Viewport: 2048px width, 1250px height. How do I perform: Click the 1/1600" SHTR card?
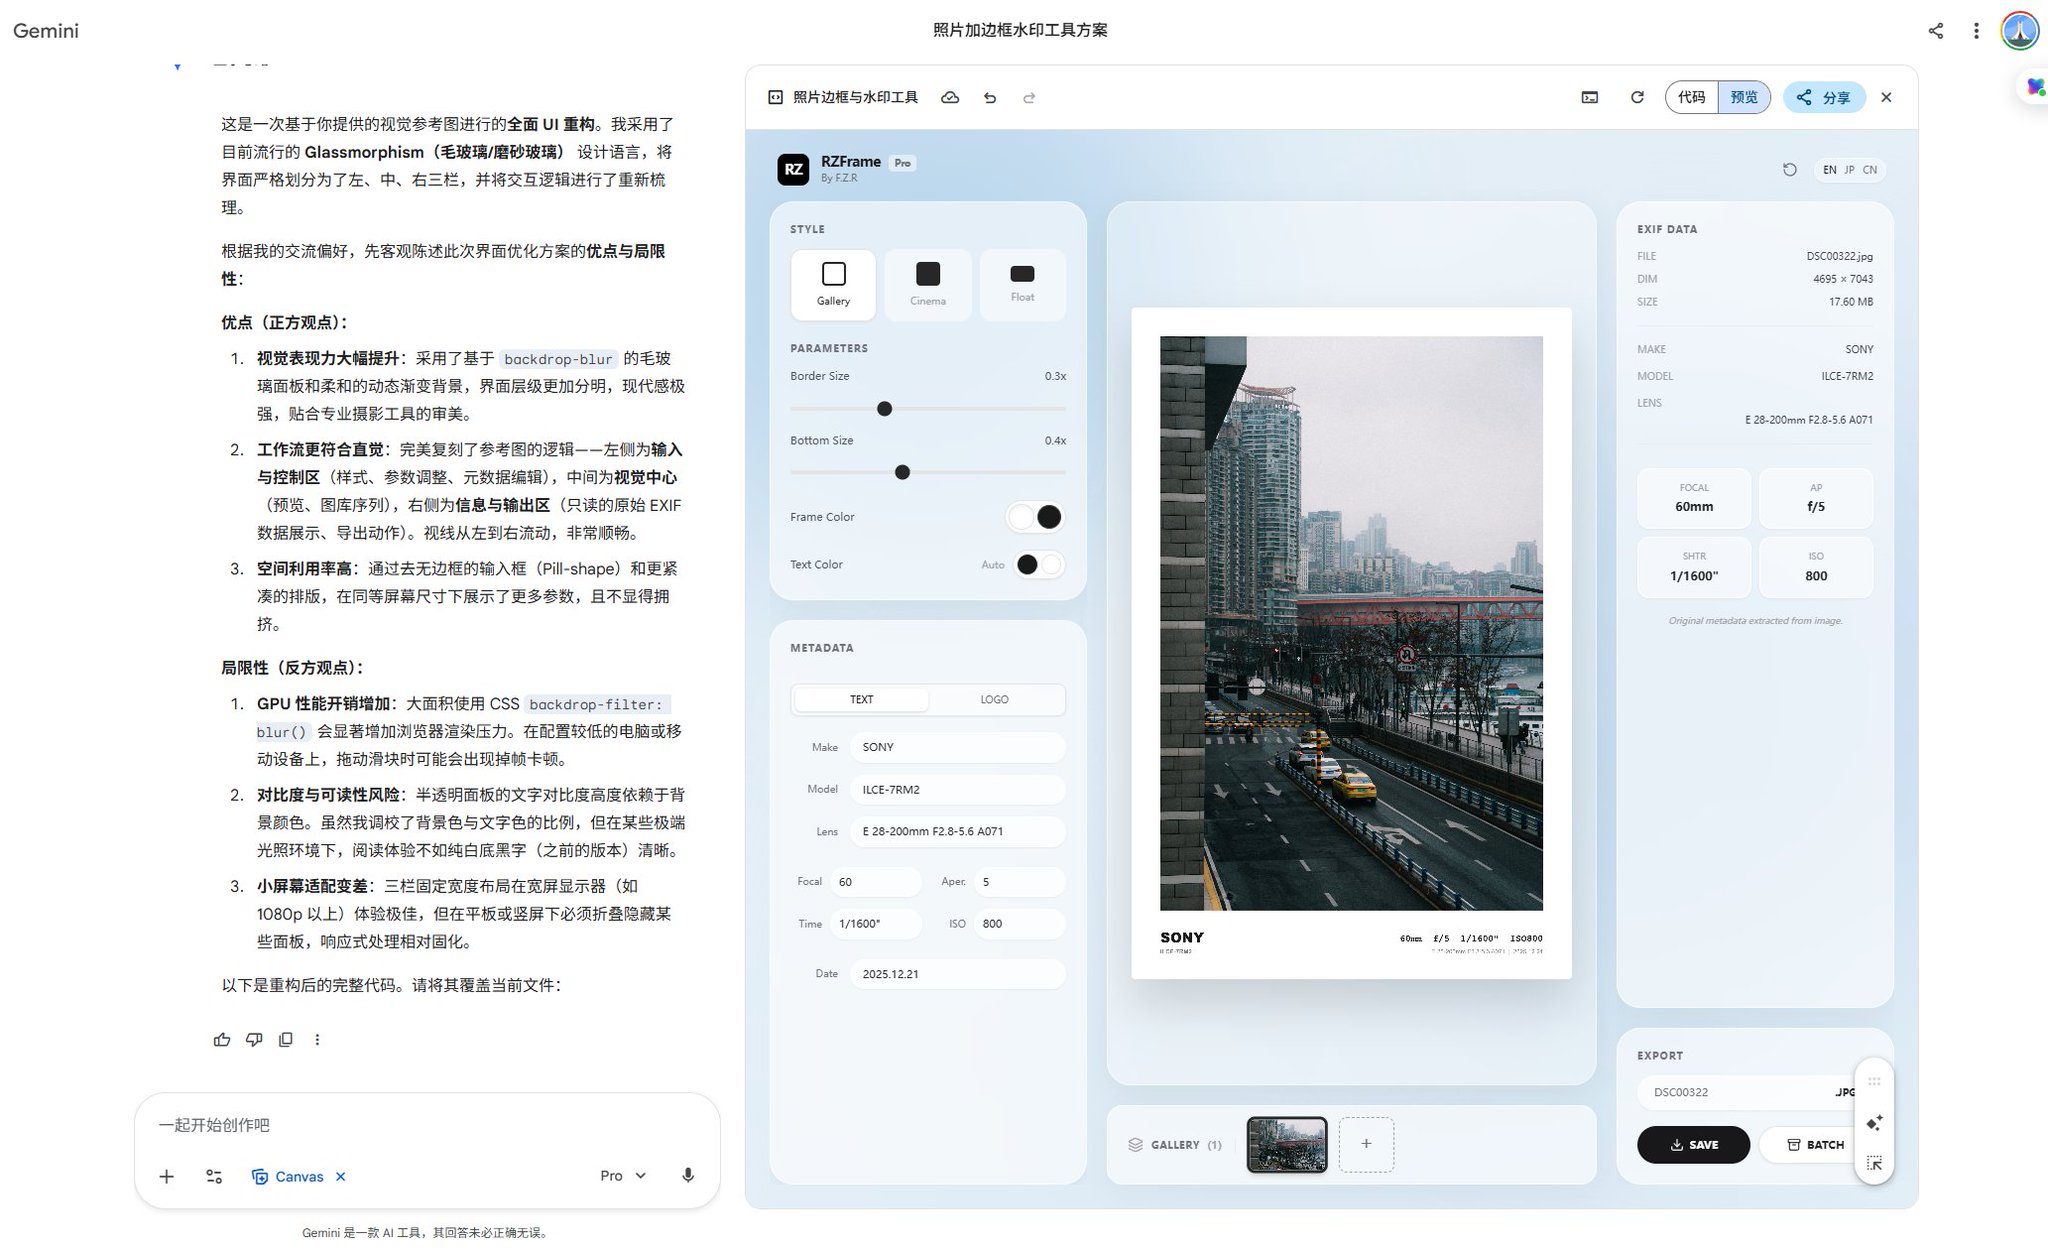[1694, 567]
